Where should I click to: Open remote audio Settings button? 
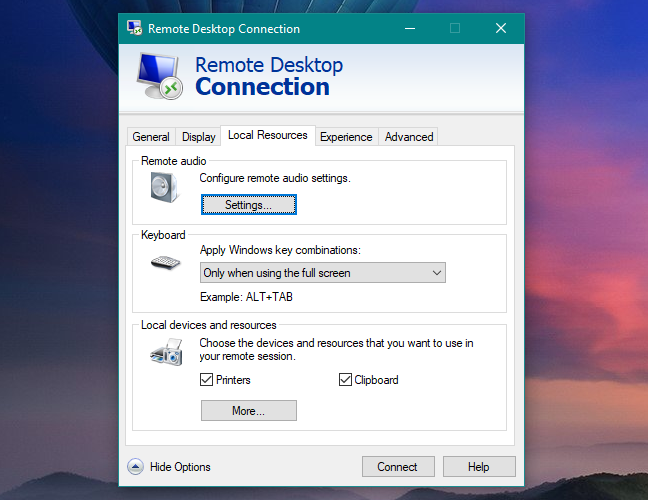(x=249, y=205)
